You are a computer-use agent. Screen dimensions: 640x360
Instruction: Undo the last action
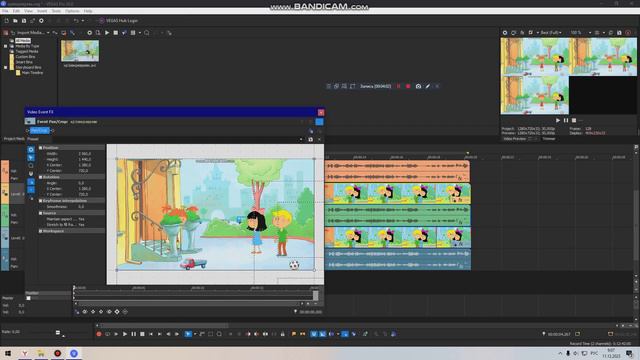76,20
